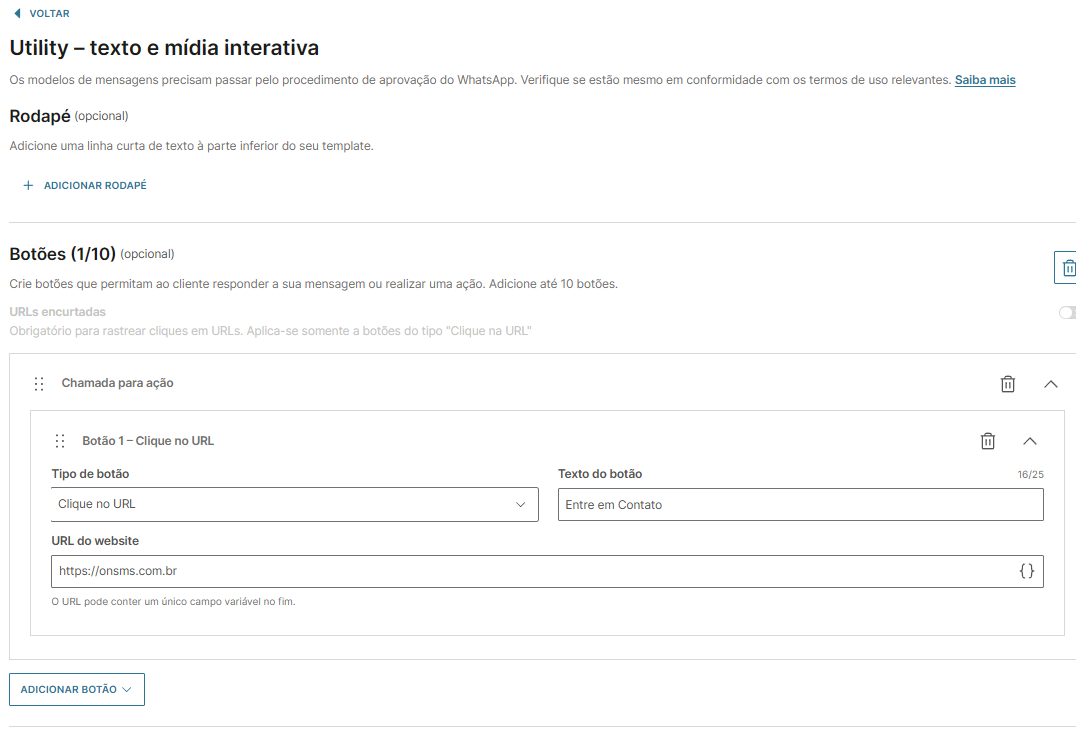Click the back arrow icon beside VOLTAR
The width and height of the screenshot is (1076, 735).
(x=17, y=14)
